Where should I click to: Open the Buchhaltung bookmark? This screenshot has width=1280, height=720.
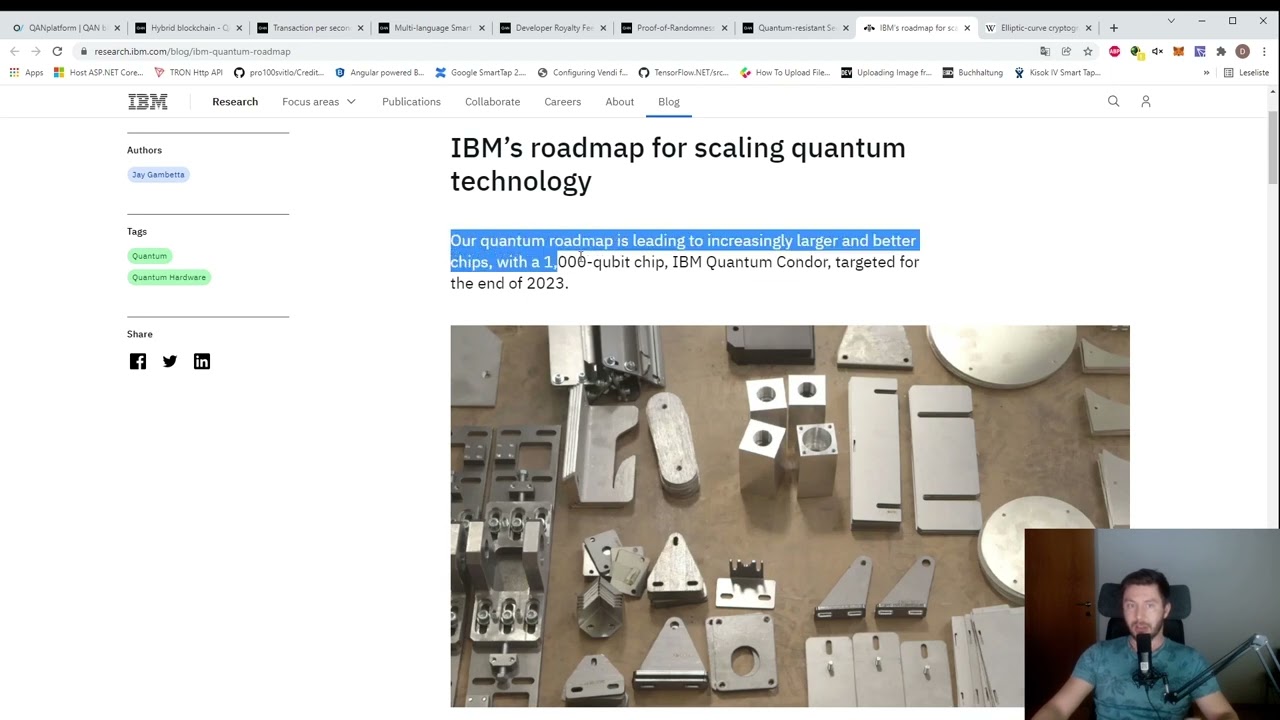click(972, 72)
